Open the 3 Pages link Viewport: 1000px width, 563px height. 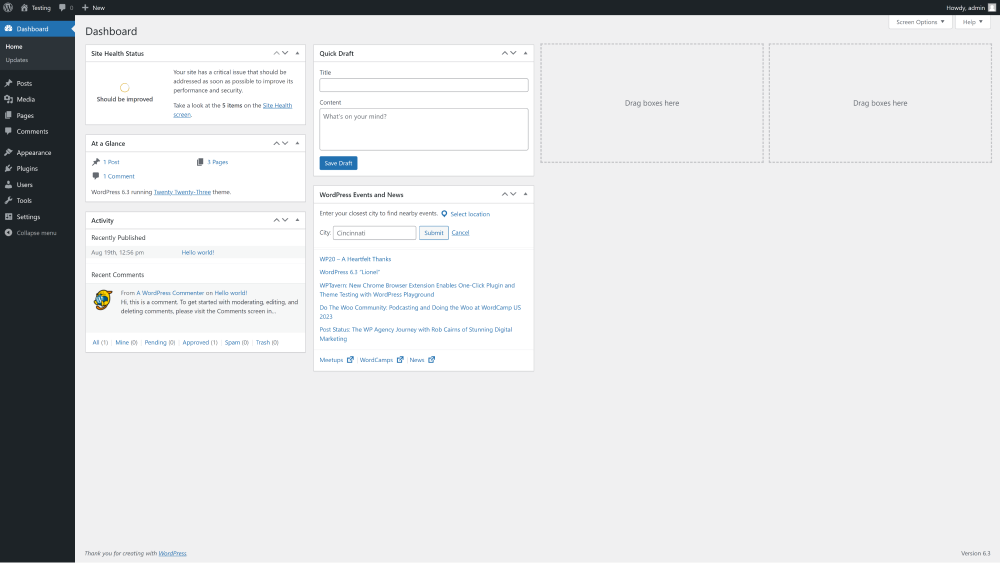[x=217, y=162]
